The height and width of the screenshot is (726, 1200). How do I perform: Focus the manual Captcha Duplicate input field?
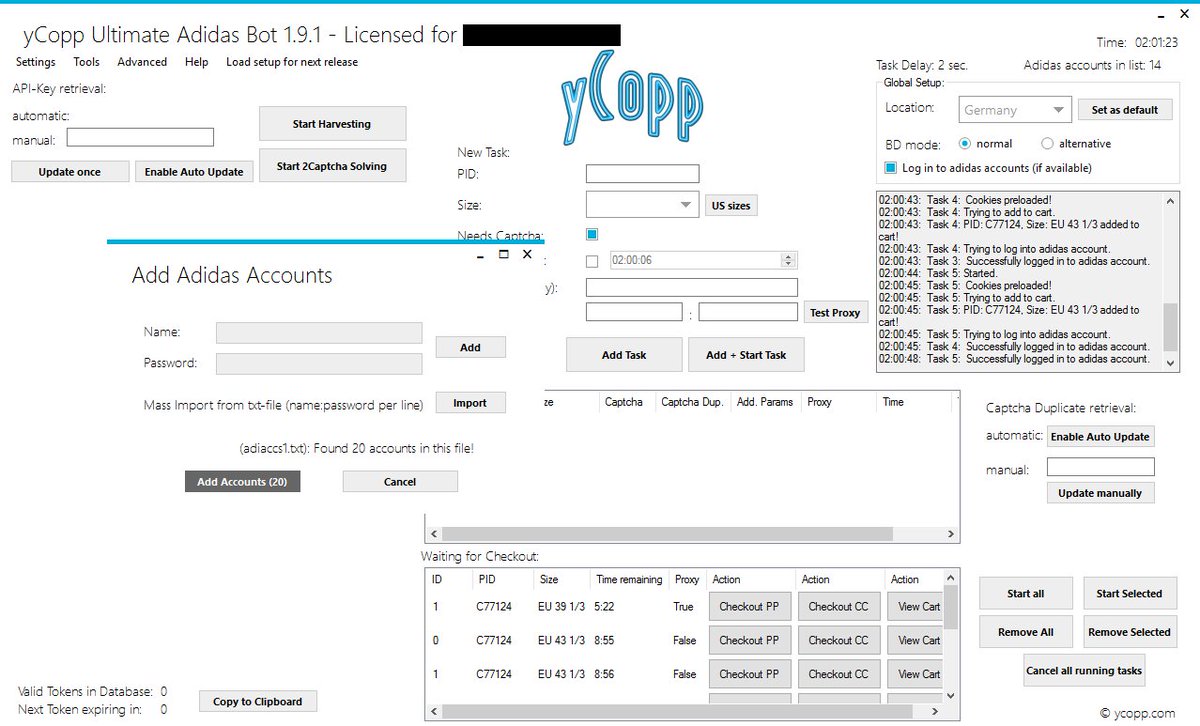pyautogui.click(x=1100, y=467)
